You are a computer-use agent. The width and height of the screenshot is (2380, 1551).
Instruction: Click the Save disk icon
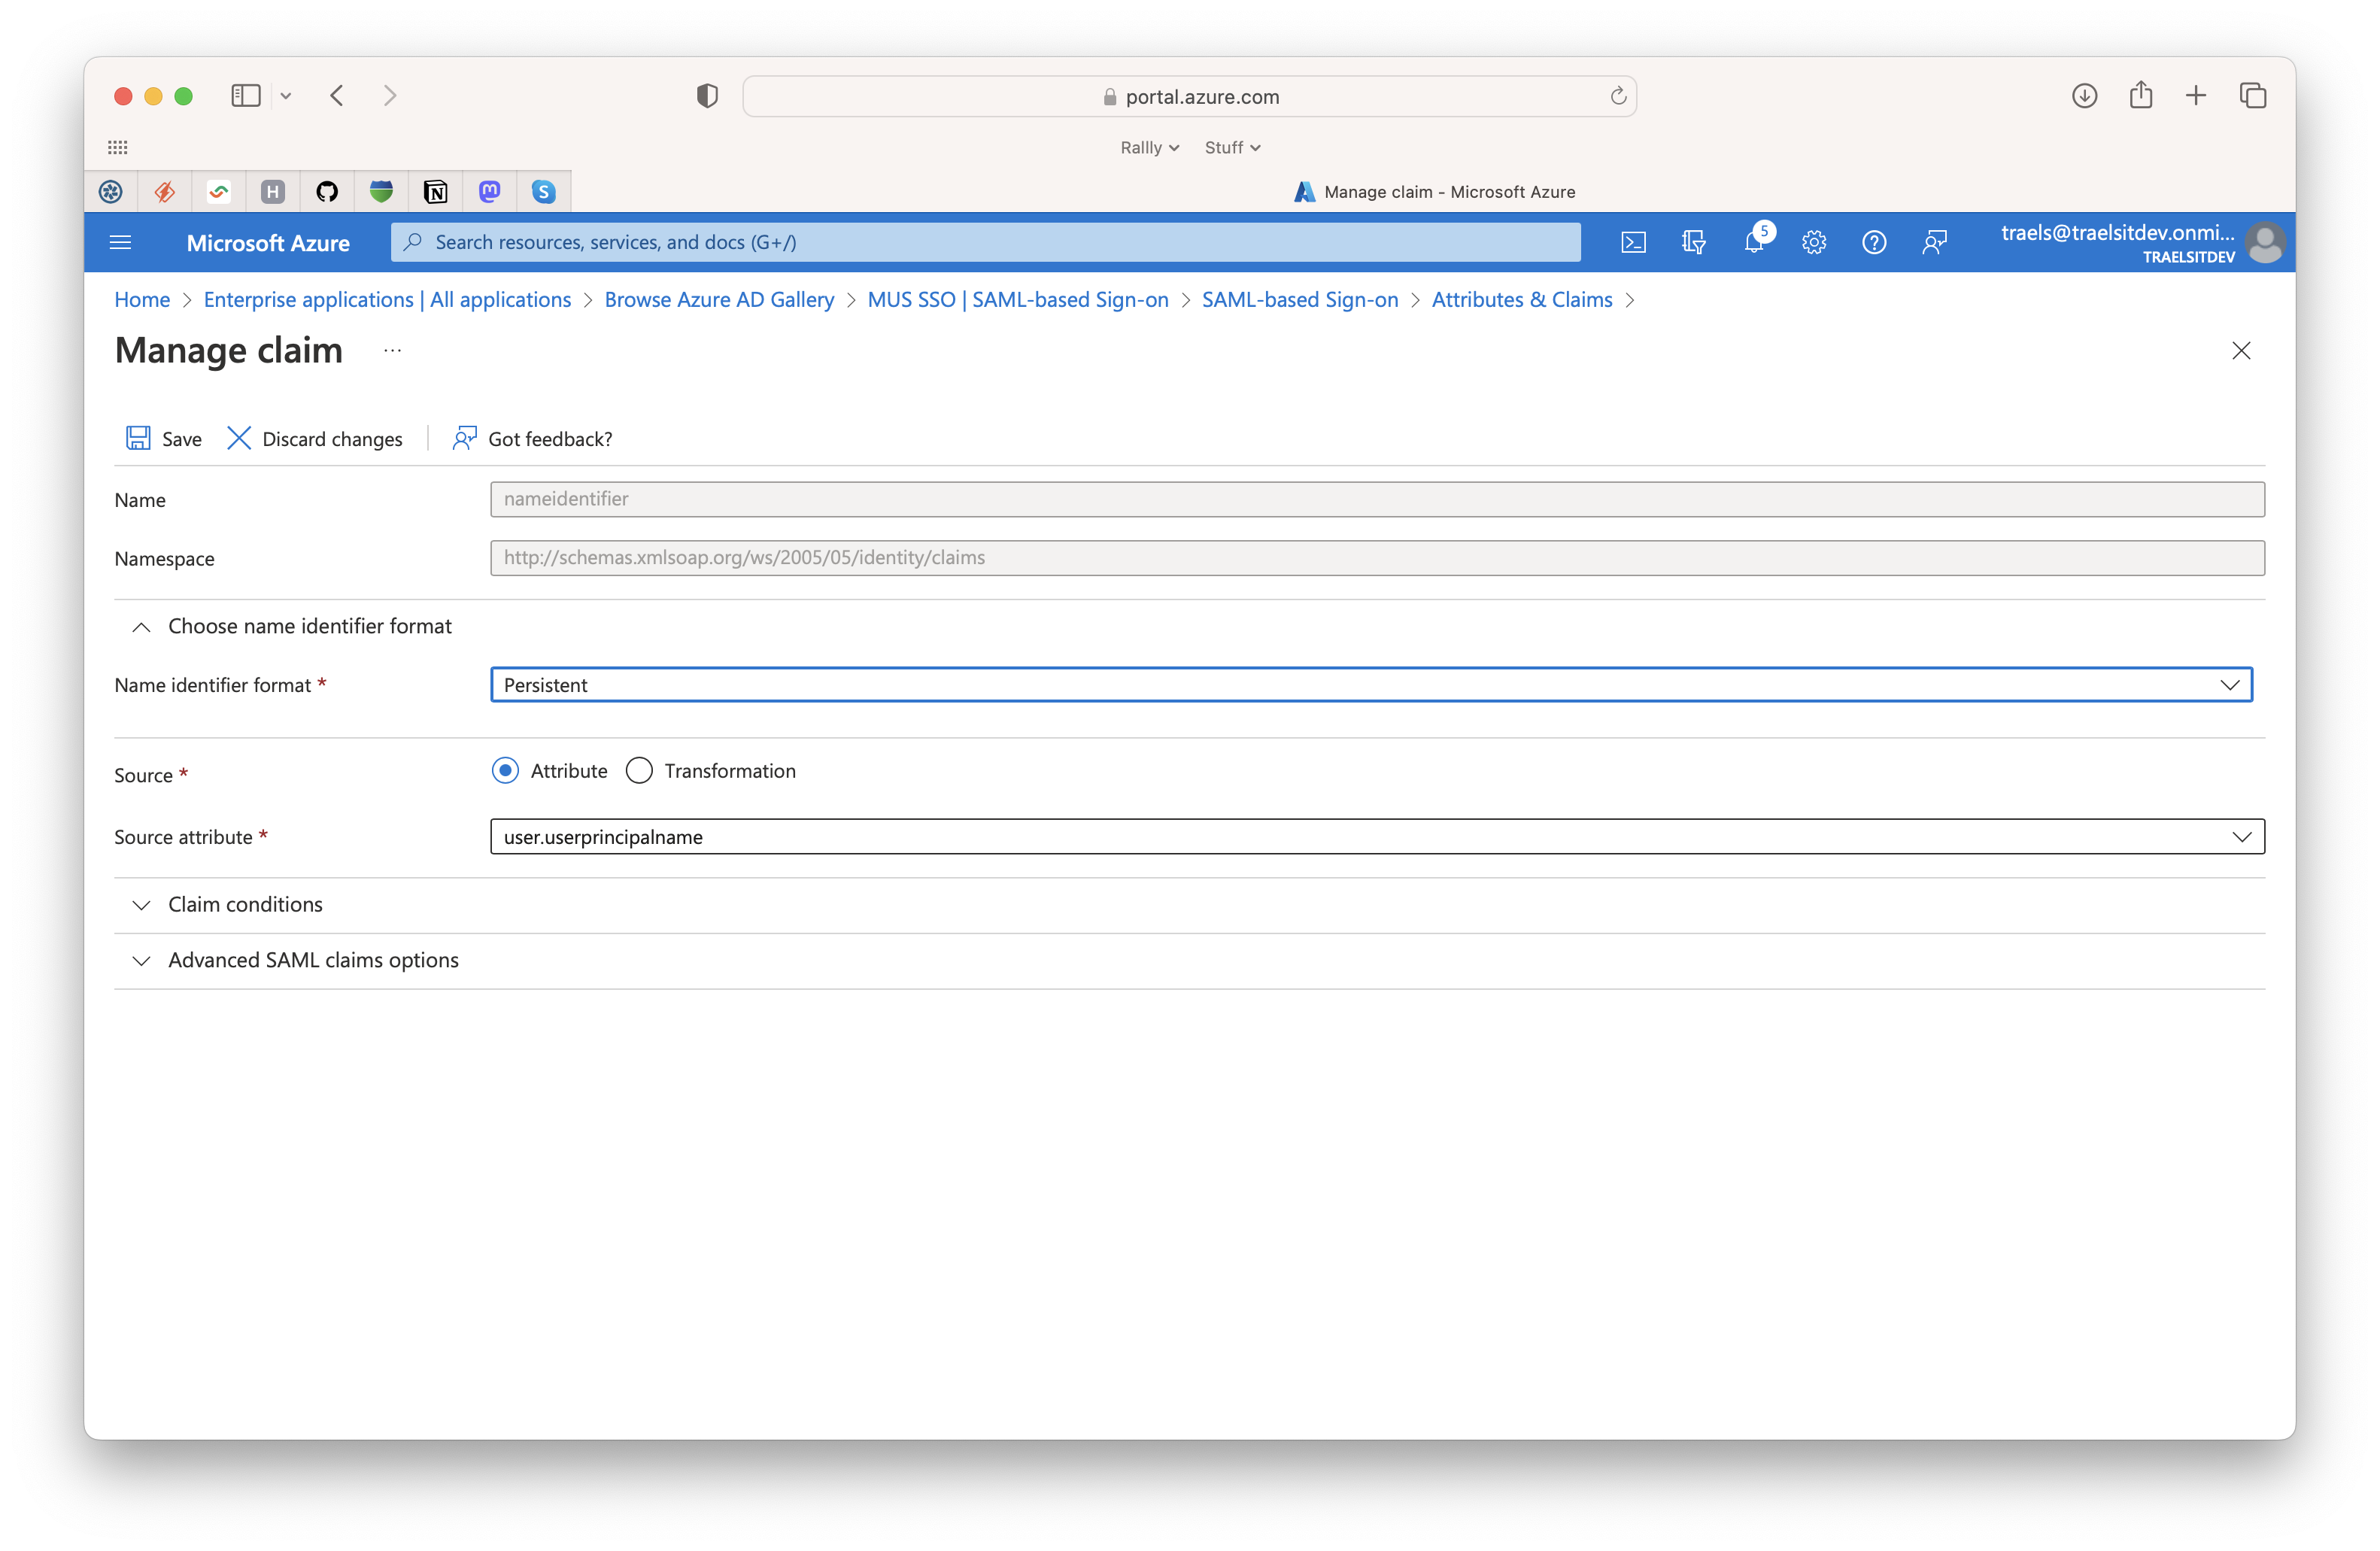138,438
